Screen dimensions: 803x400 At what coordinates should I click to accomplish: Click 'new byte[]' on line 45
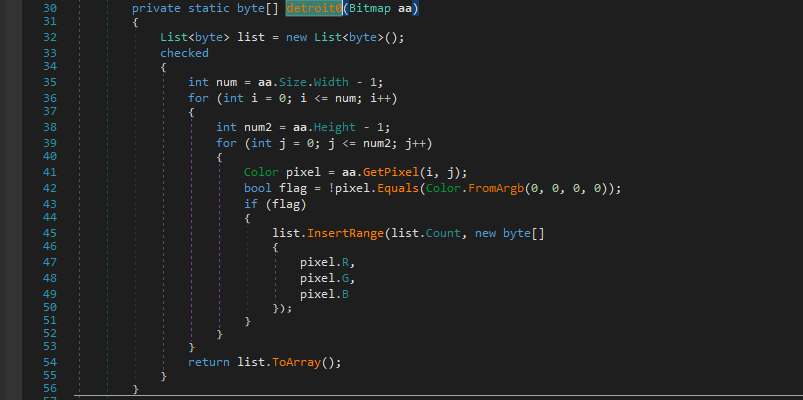click(510, 234)
